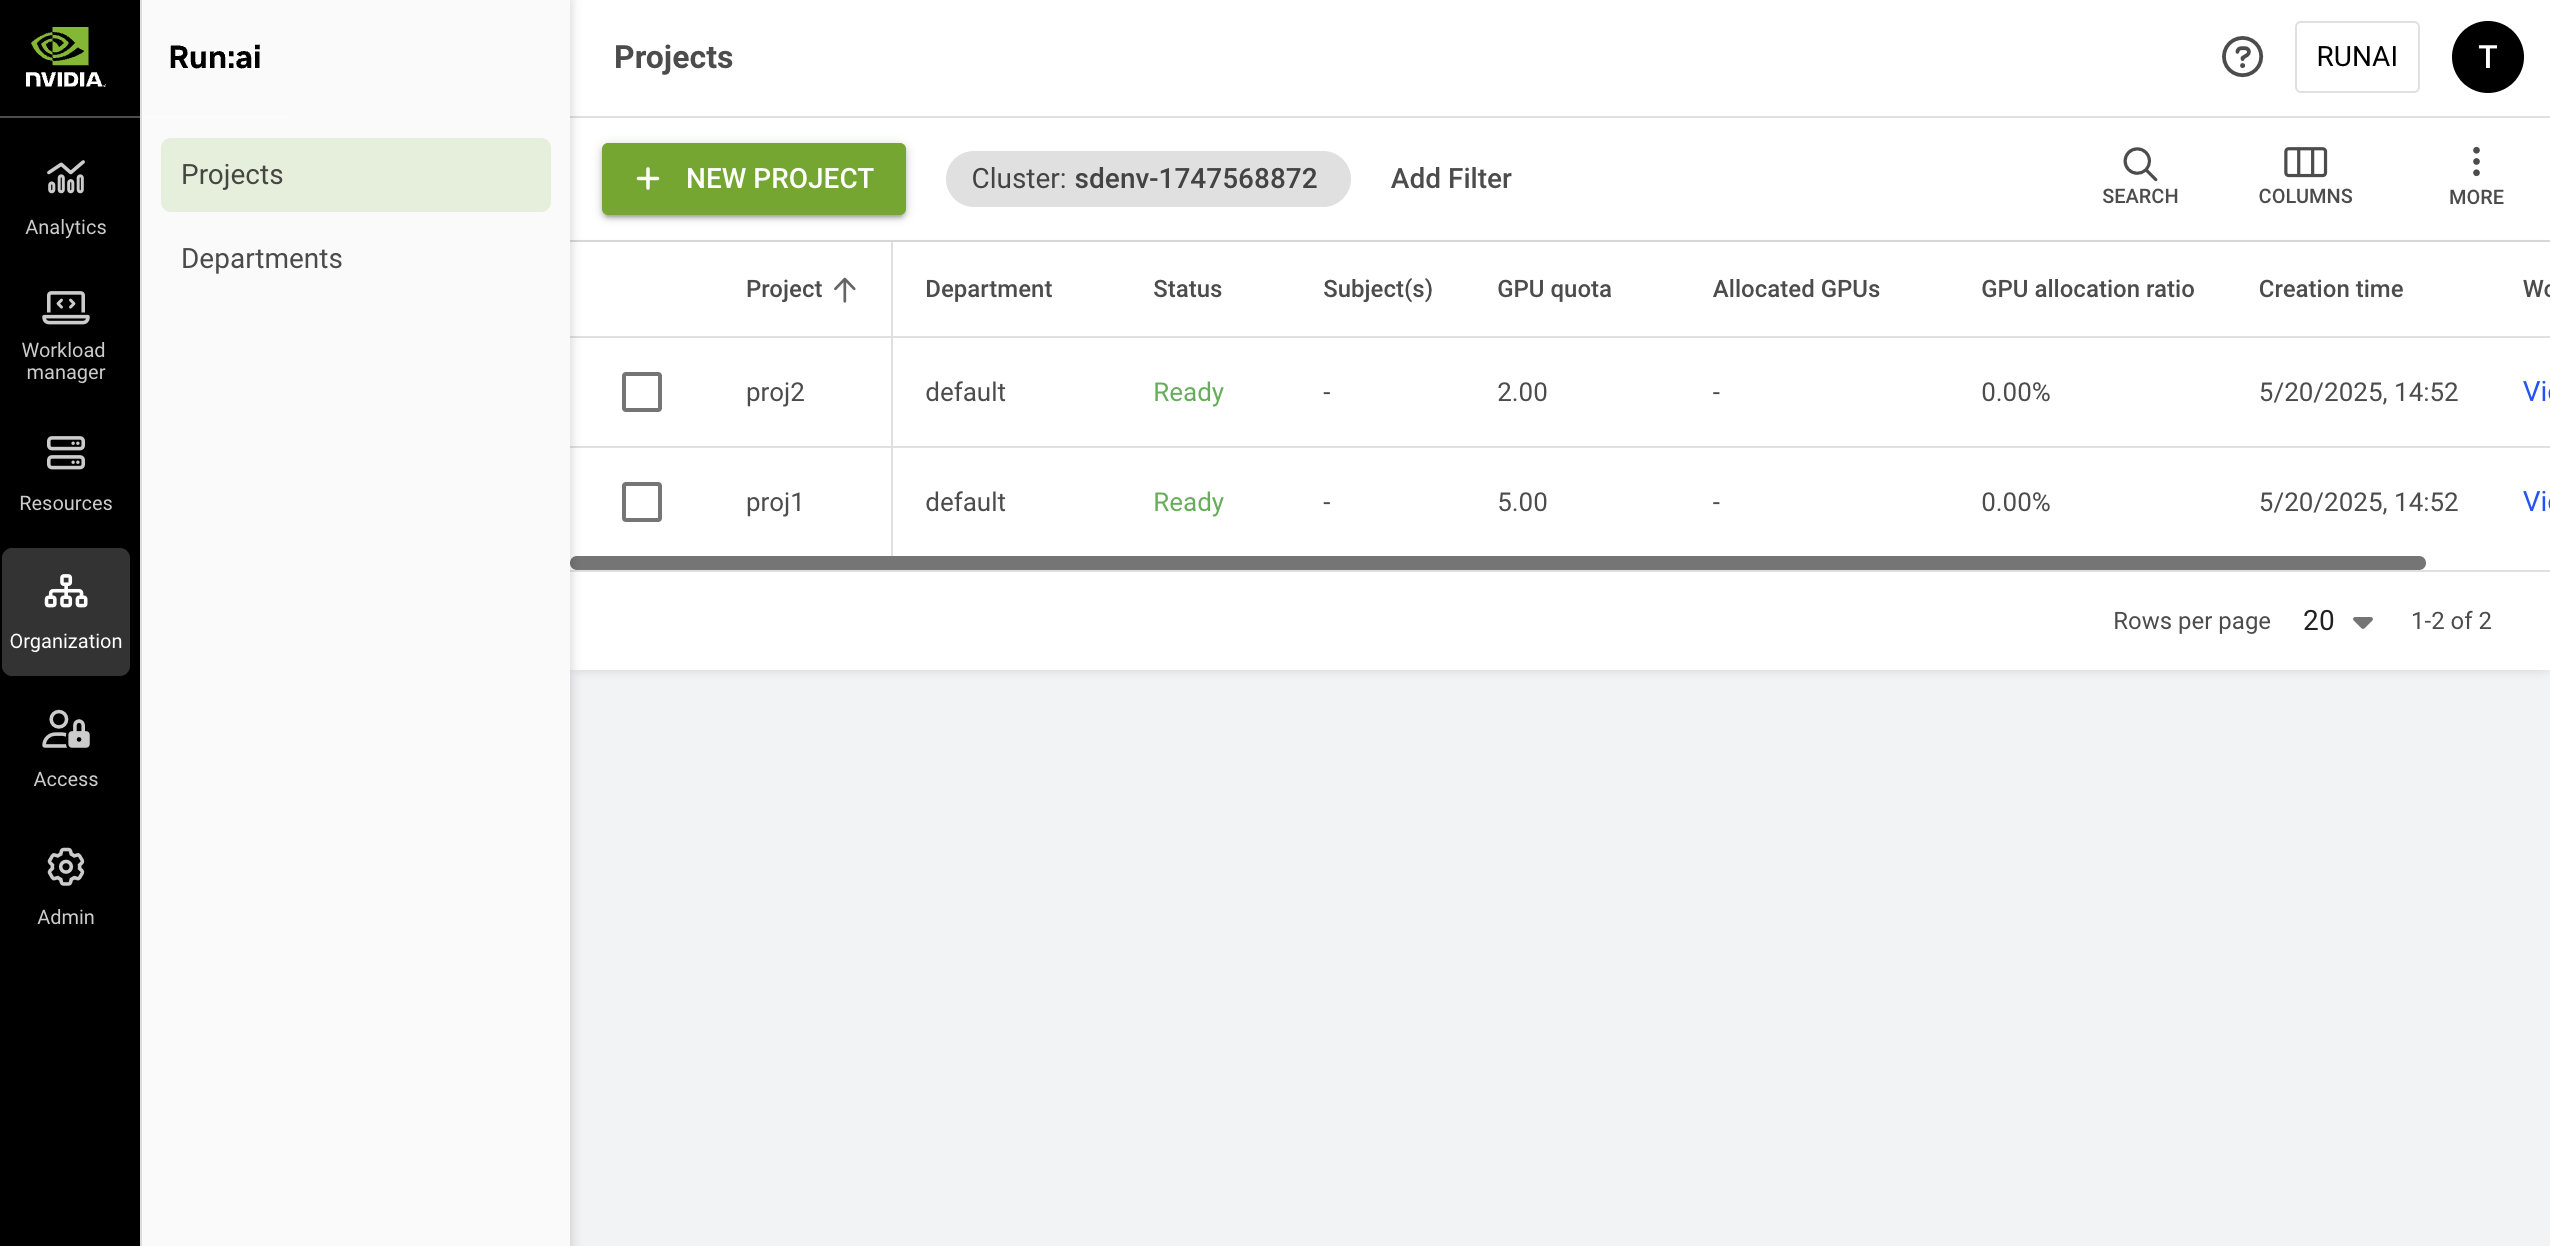
Task: Open Workload manager in sidebar
Action: 66,335
